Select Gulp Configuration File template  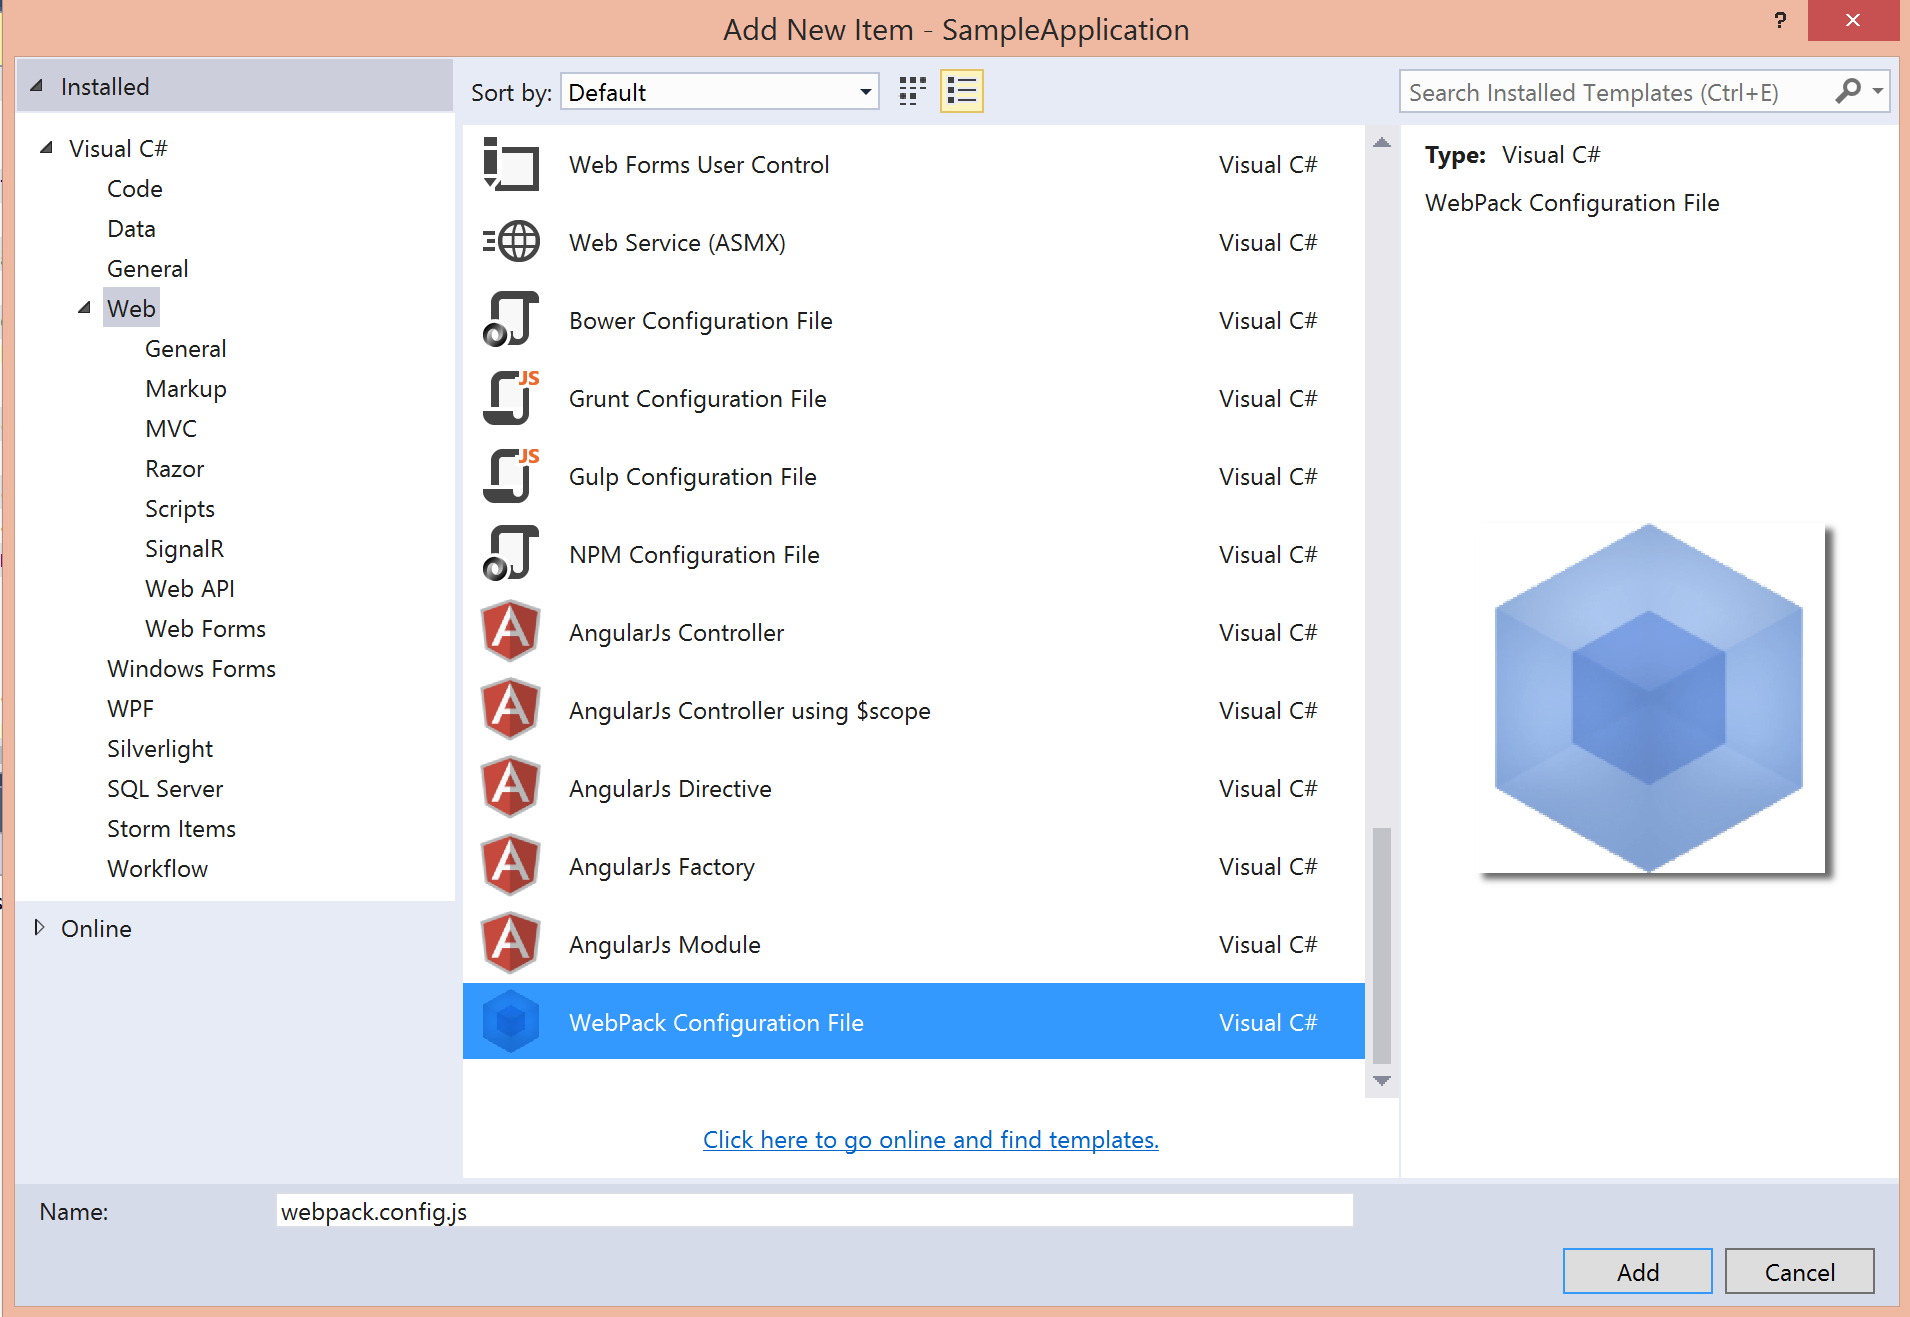914,476
